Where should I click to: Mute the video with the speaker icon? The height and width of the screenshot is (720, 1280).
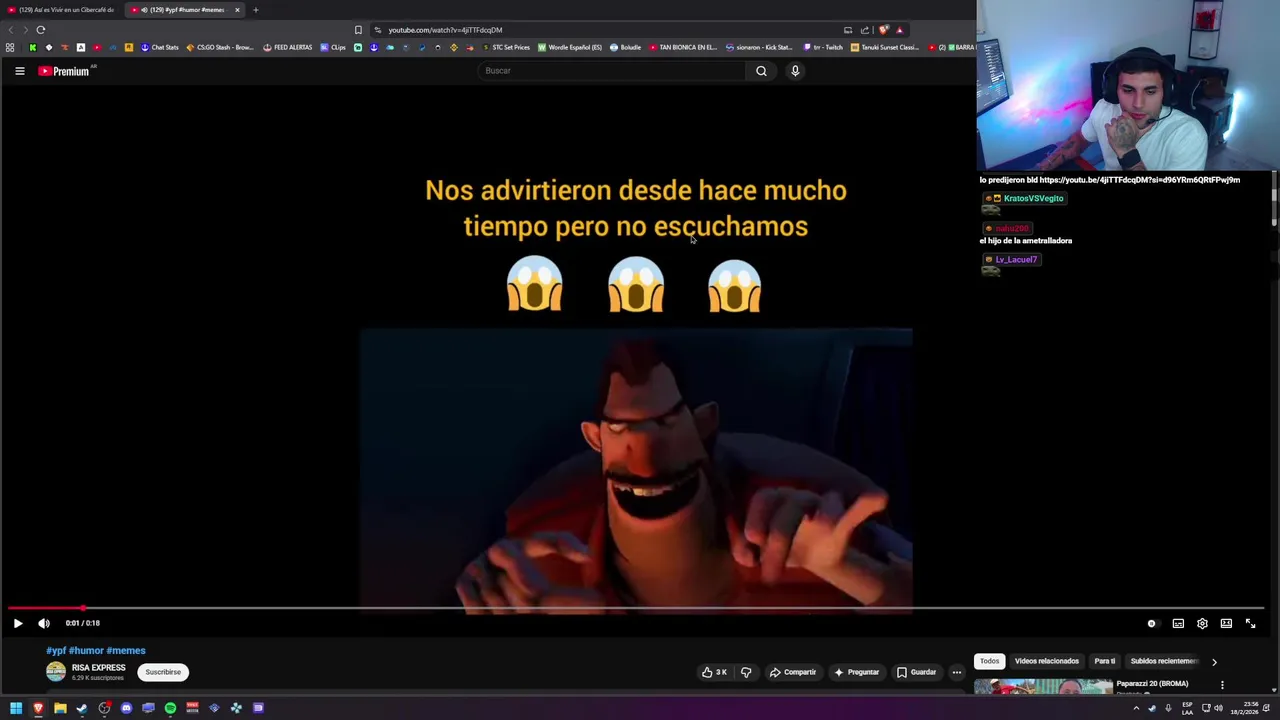(x=44, y=623)
